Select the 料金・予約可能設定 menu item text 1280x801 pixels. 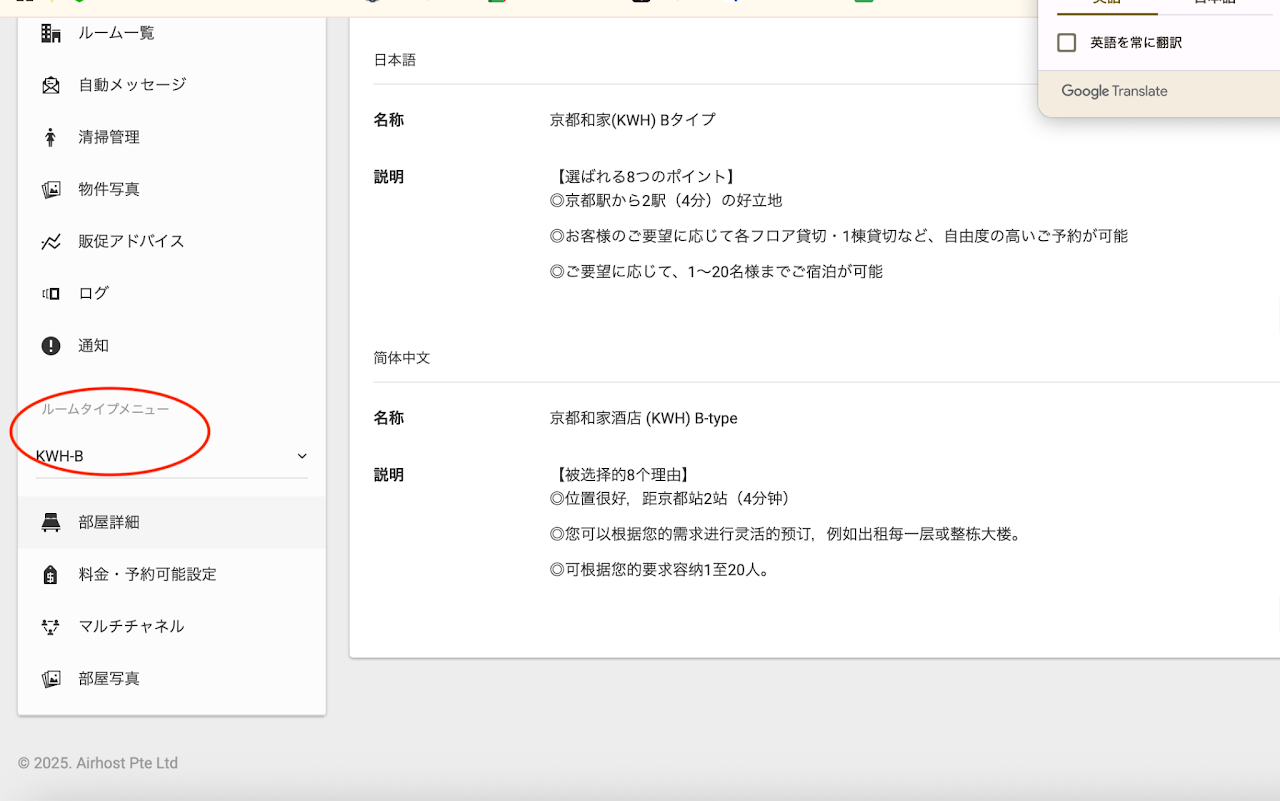point(147,574)
